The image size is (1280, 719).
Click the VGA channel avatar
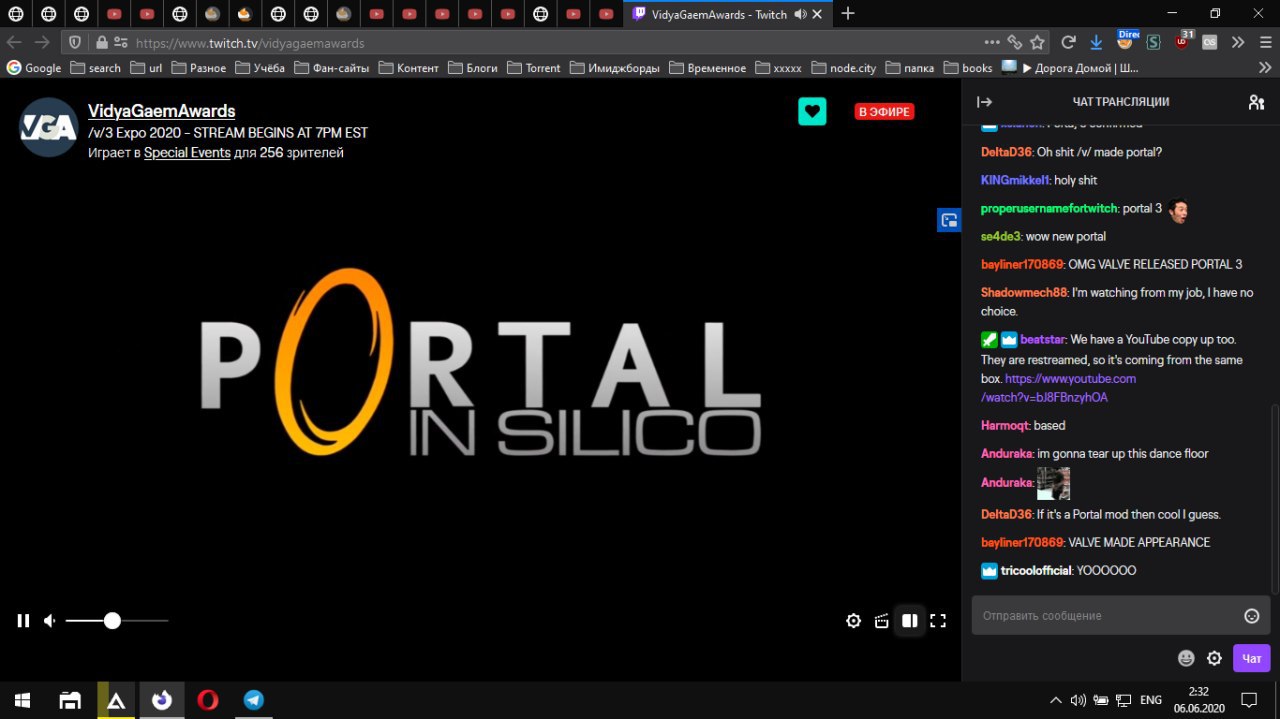click(x=49, y=127)
